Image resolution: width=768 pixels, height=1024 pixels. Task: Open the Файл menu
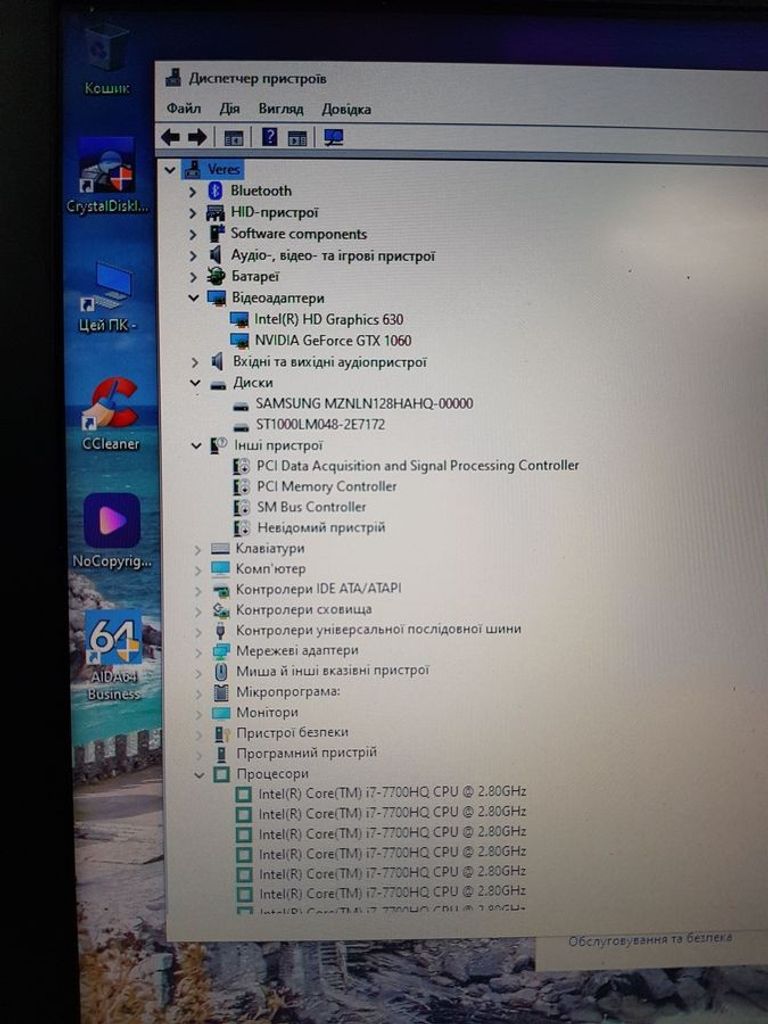[x=184, y=108]
